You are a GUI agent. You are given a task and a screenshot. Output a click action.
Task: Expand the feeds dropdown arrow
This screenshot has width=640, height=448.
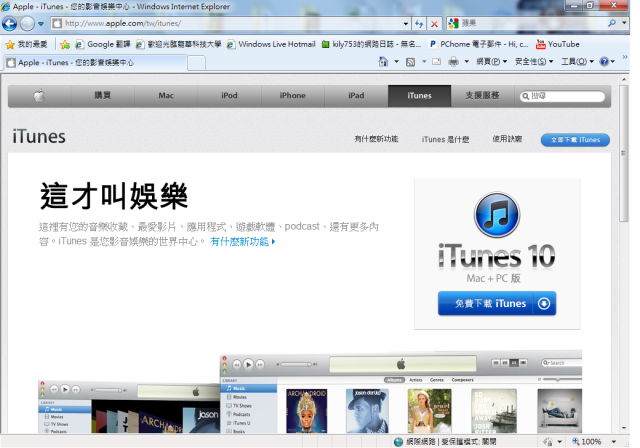(424, 62)
